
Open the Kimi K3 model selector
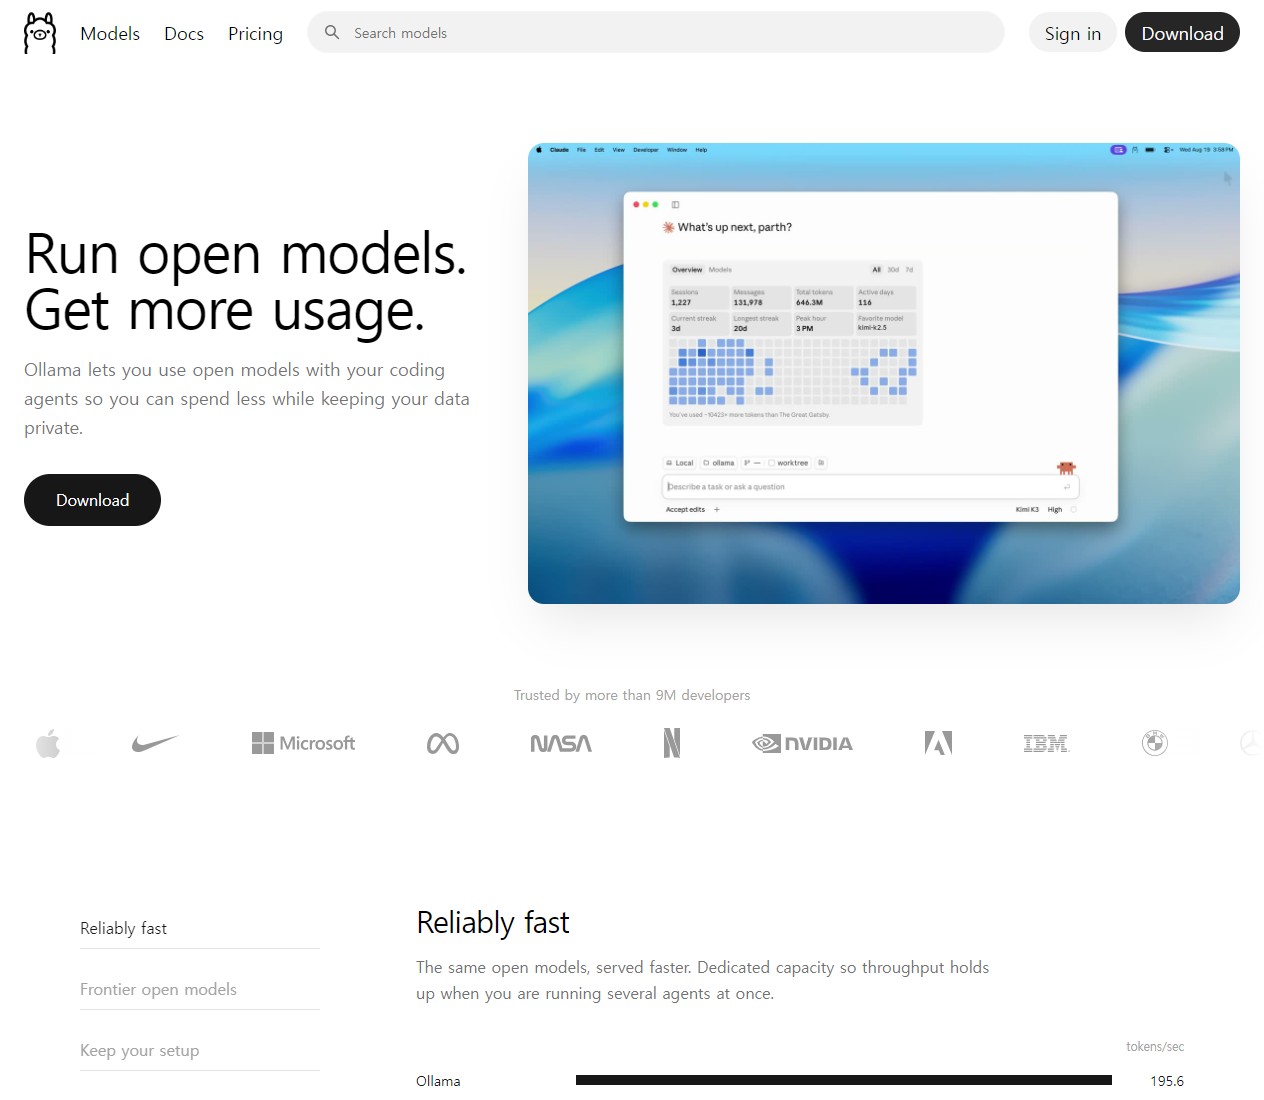pos(1027,509)
